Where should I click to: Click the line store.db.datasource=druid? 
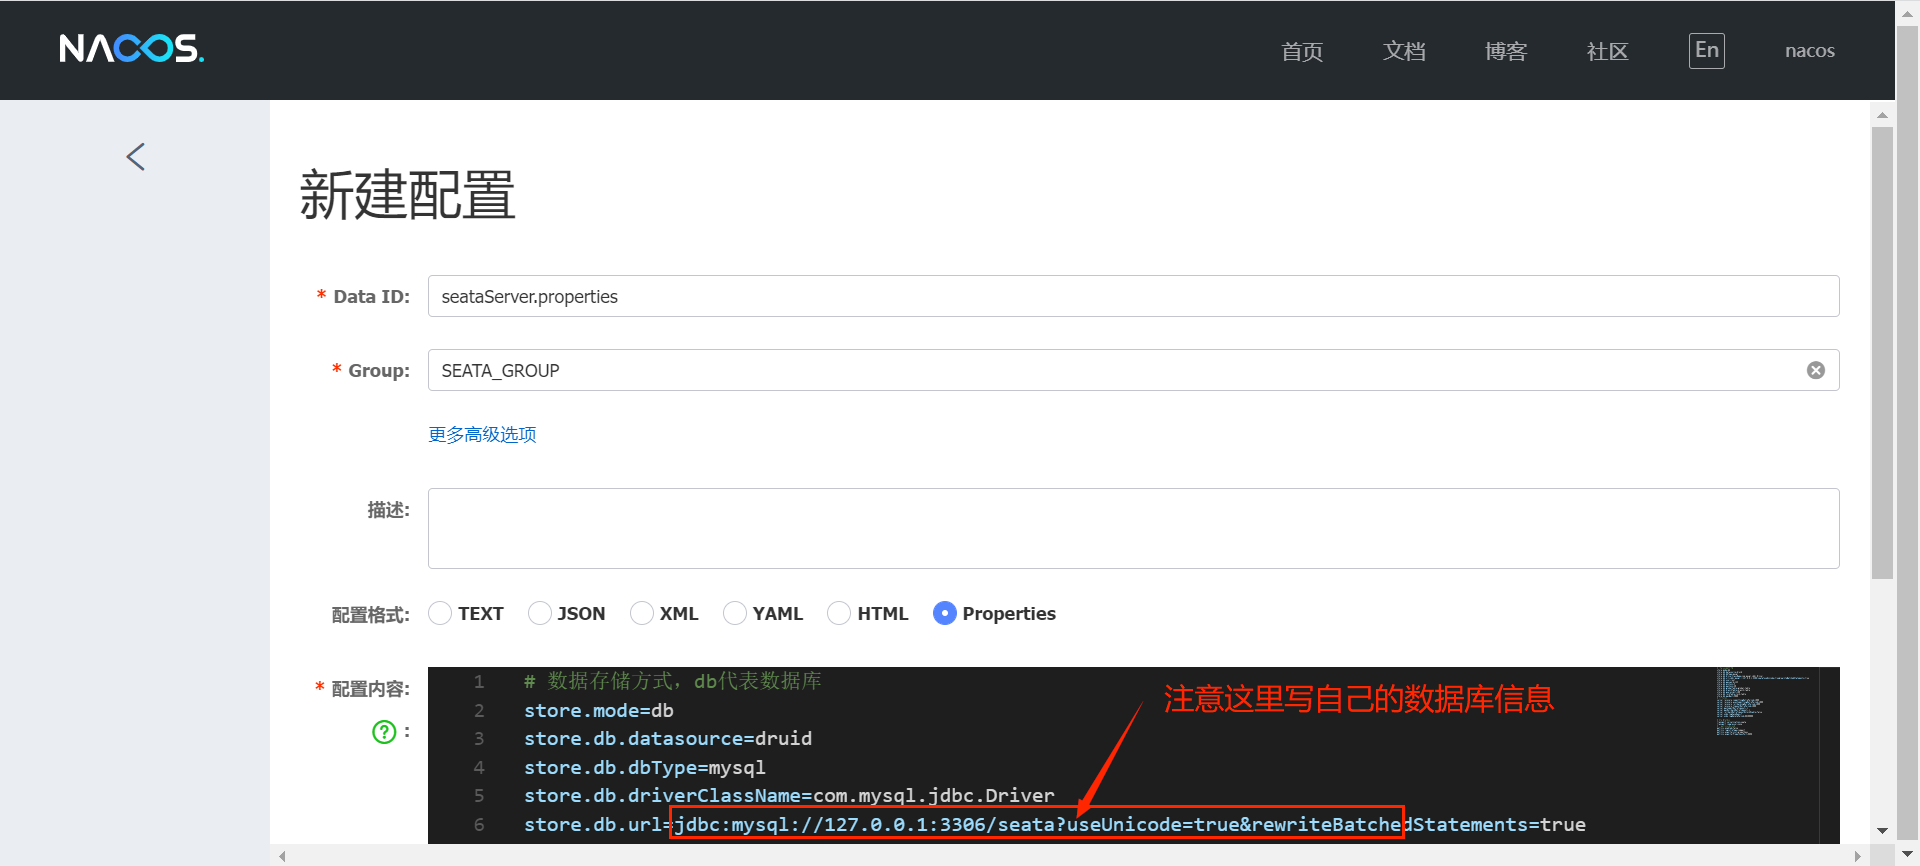pyautogui.click(x=668, y=738)
